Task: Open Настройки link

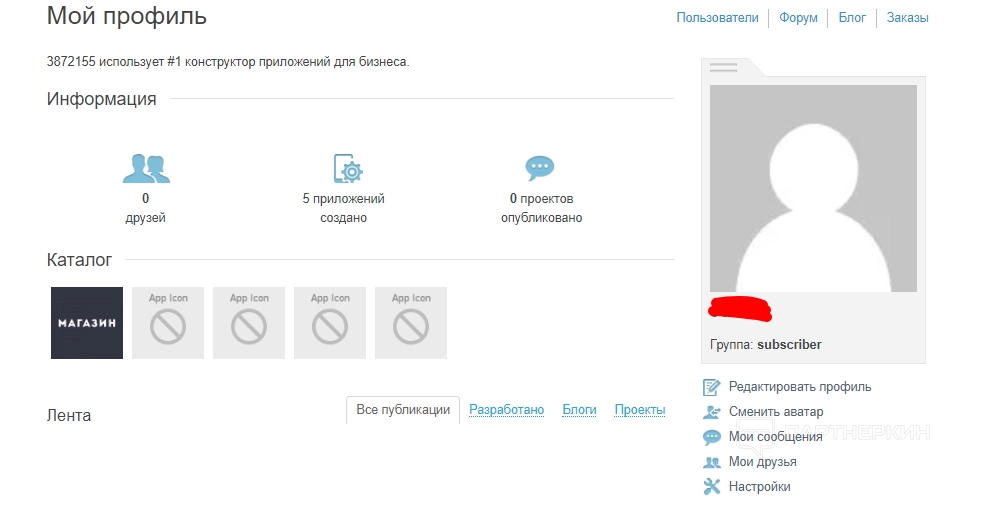Action: pos(760,487)
